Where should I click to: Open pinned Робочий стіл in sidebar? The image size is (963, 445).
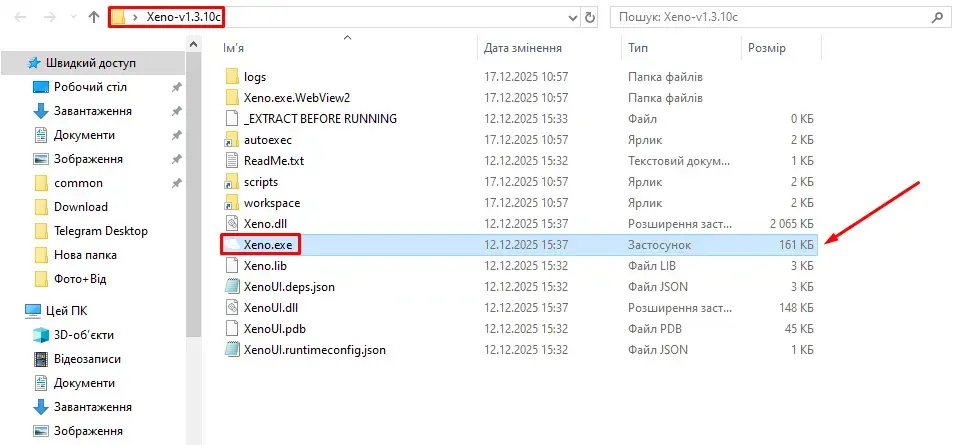pyautogui.click(x=90, y=87)
